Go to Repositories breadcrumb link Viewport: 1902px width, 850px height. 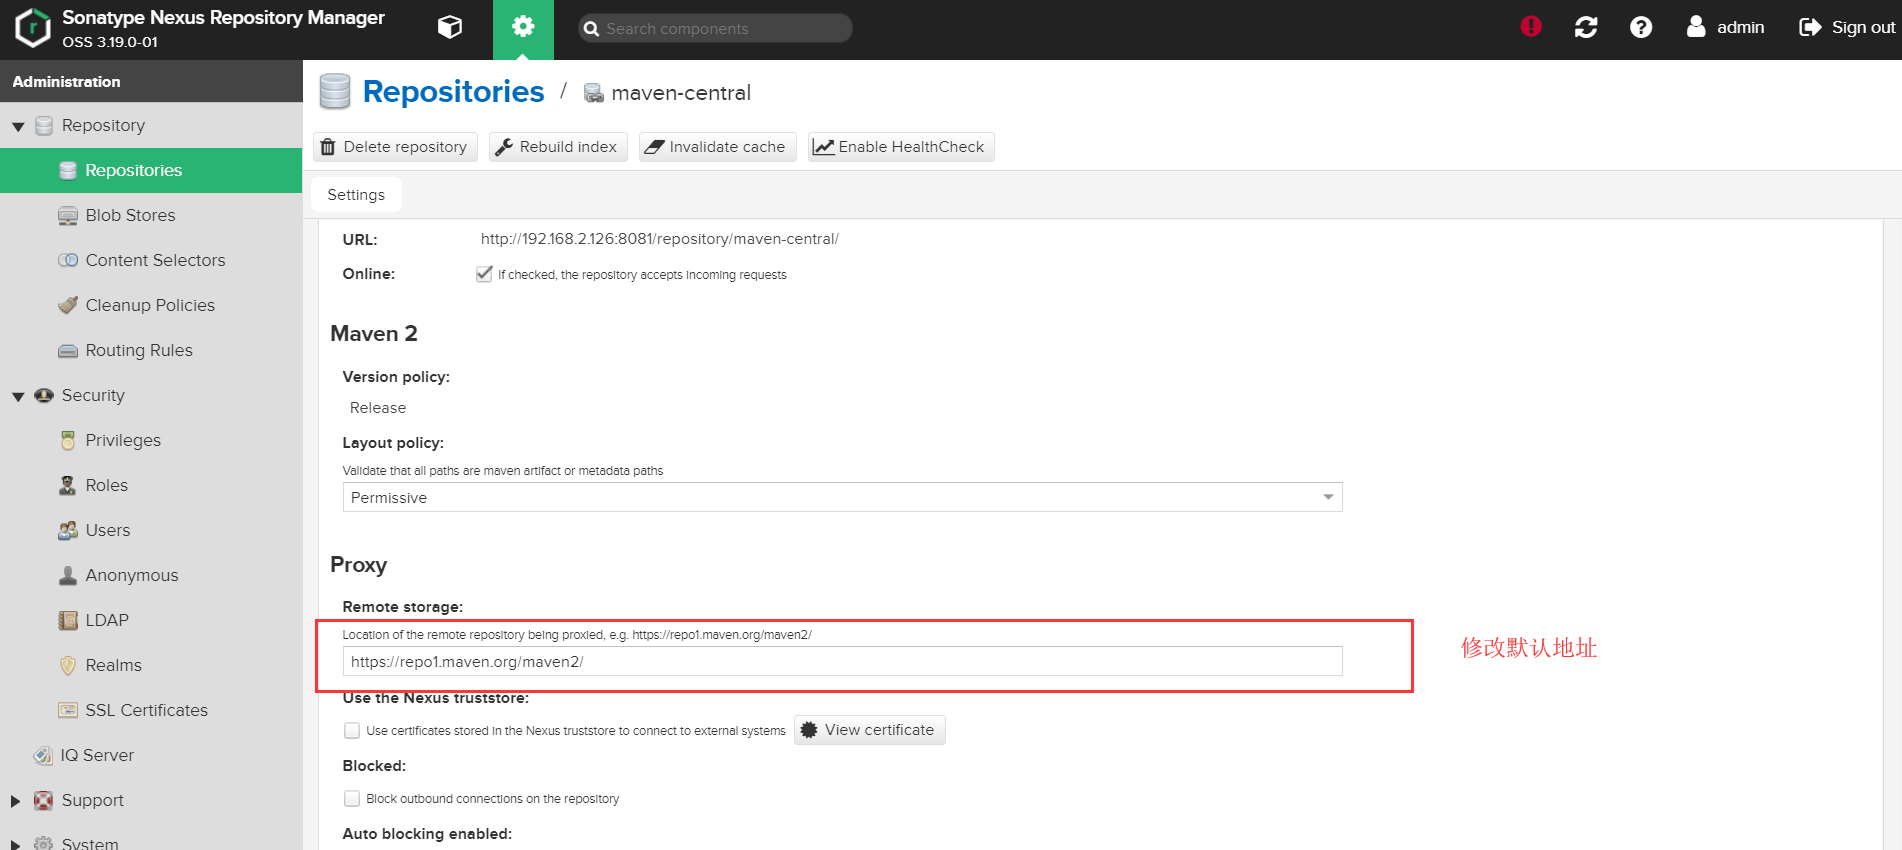coord(453,91)
